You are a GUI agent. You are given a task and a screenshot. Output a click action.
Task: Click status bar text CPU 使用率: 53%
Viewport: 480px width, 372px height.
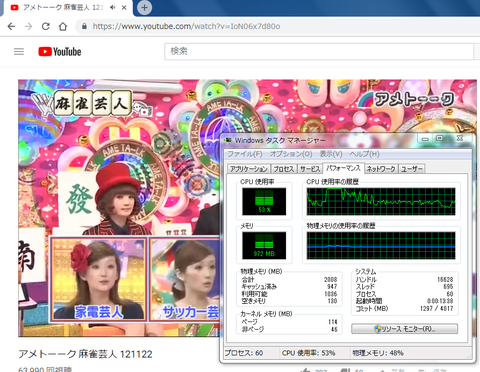tap(309, 353)
